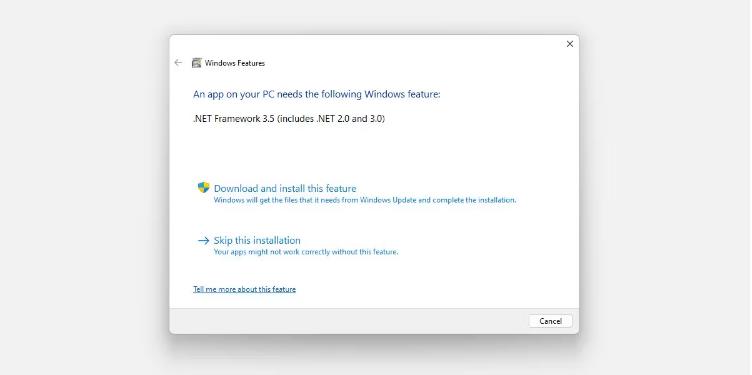Close the Windows Features dialog with X
The height and width of the screenshot is (375, 752).
tap(570, 44)
